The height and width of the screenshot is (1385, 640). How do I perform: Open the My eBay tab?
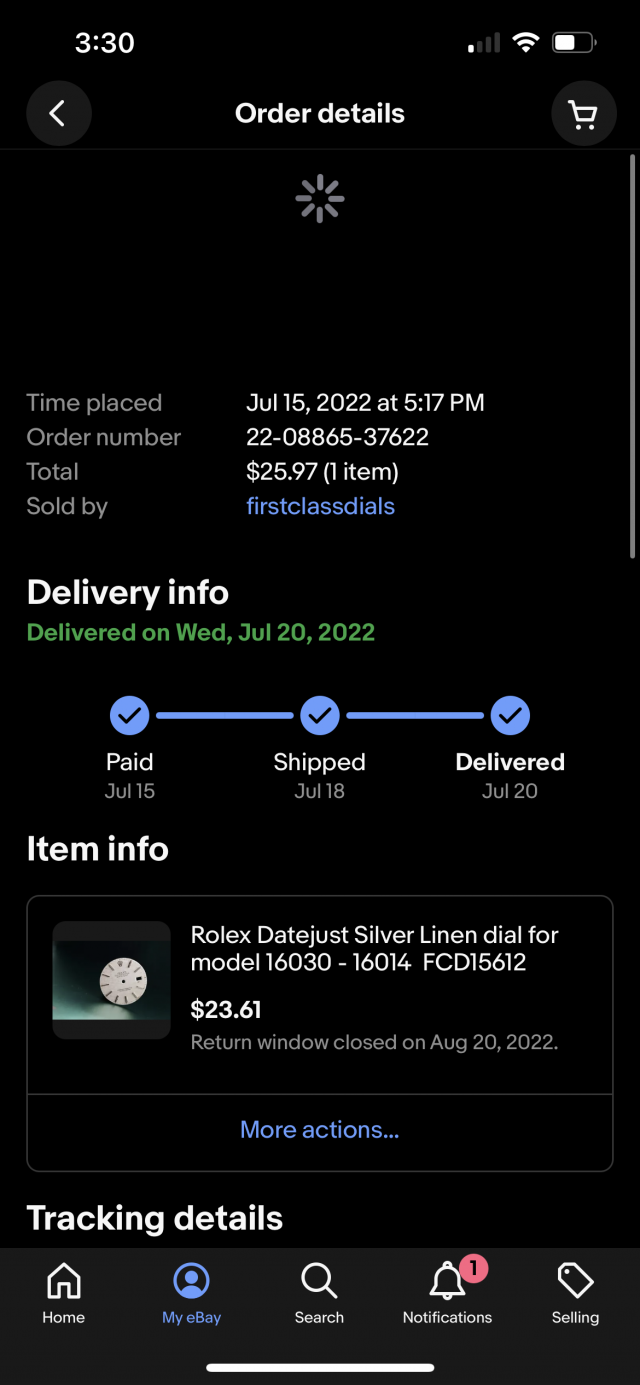coord(191,1293)
